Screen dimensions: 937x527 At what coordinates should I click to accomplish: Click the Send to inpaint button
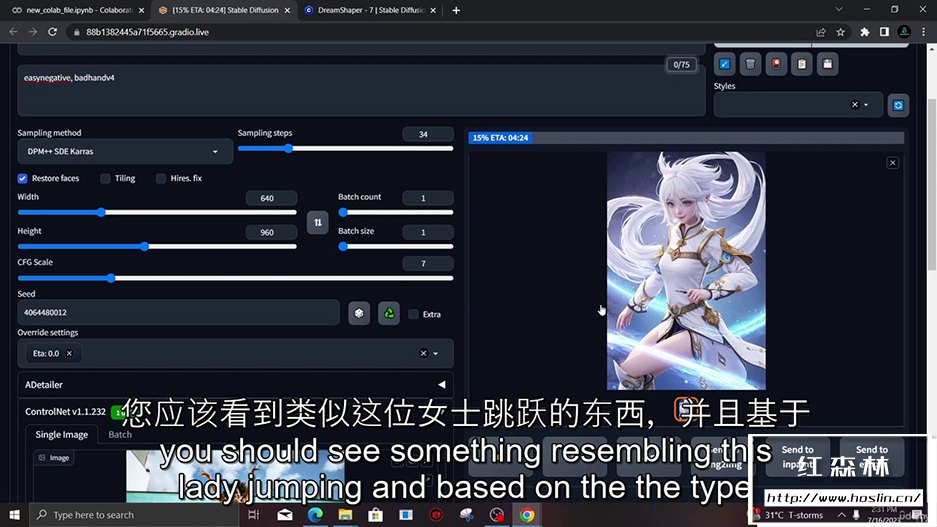coord(797,456)
